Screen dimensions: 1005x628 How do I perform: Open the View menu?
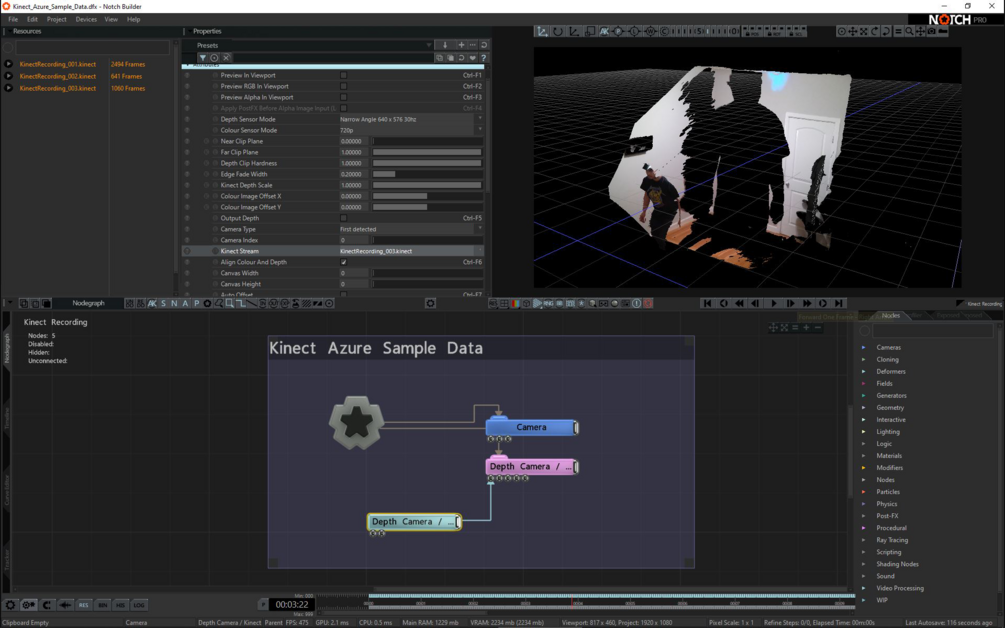click(111, 19)
